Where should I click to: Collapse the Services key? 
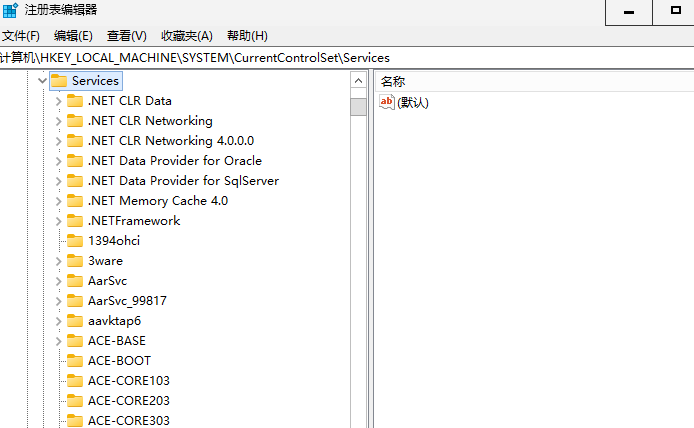42,81
